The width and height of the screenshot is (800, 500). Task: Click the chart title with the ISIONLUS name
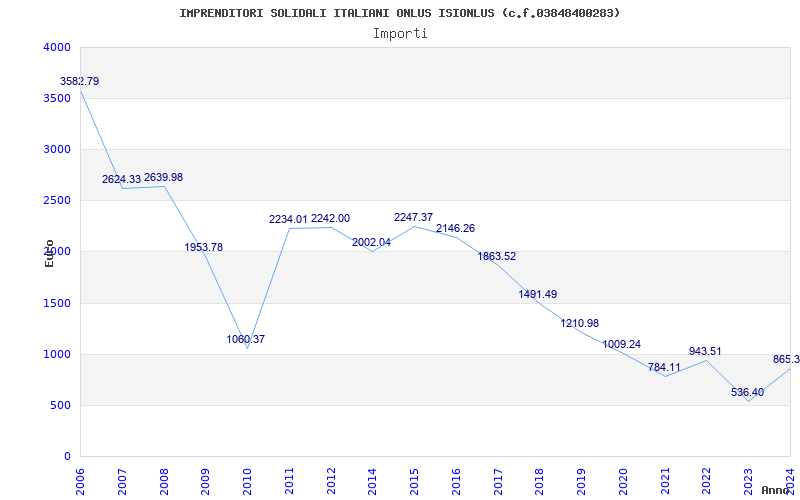coord(400,13)
